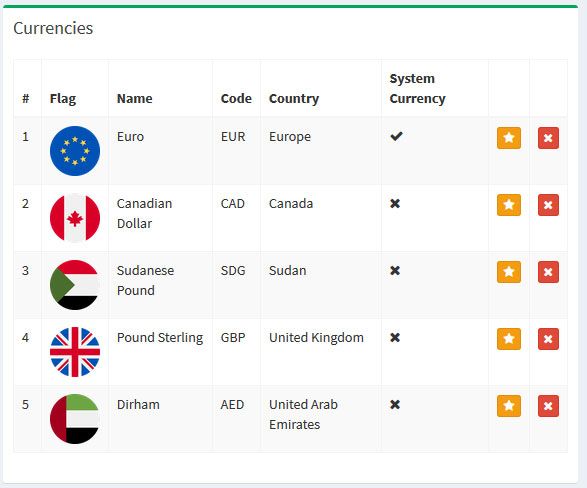Click the Country column header

[x=294, y=99]
